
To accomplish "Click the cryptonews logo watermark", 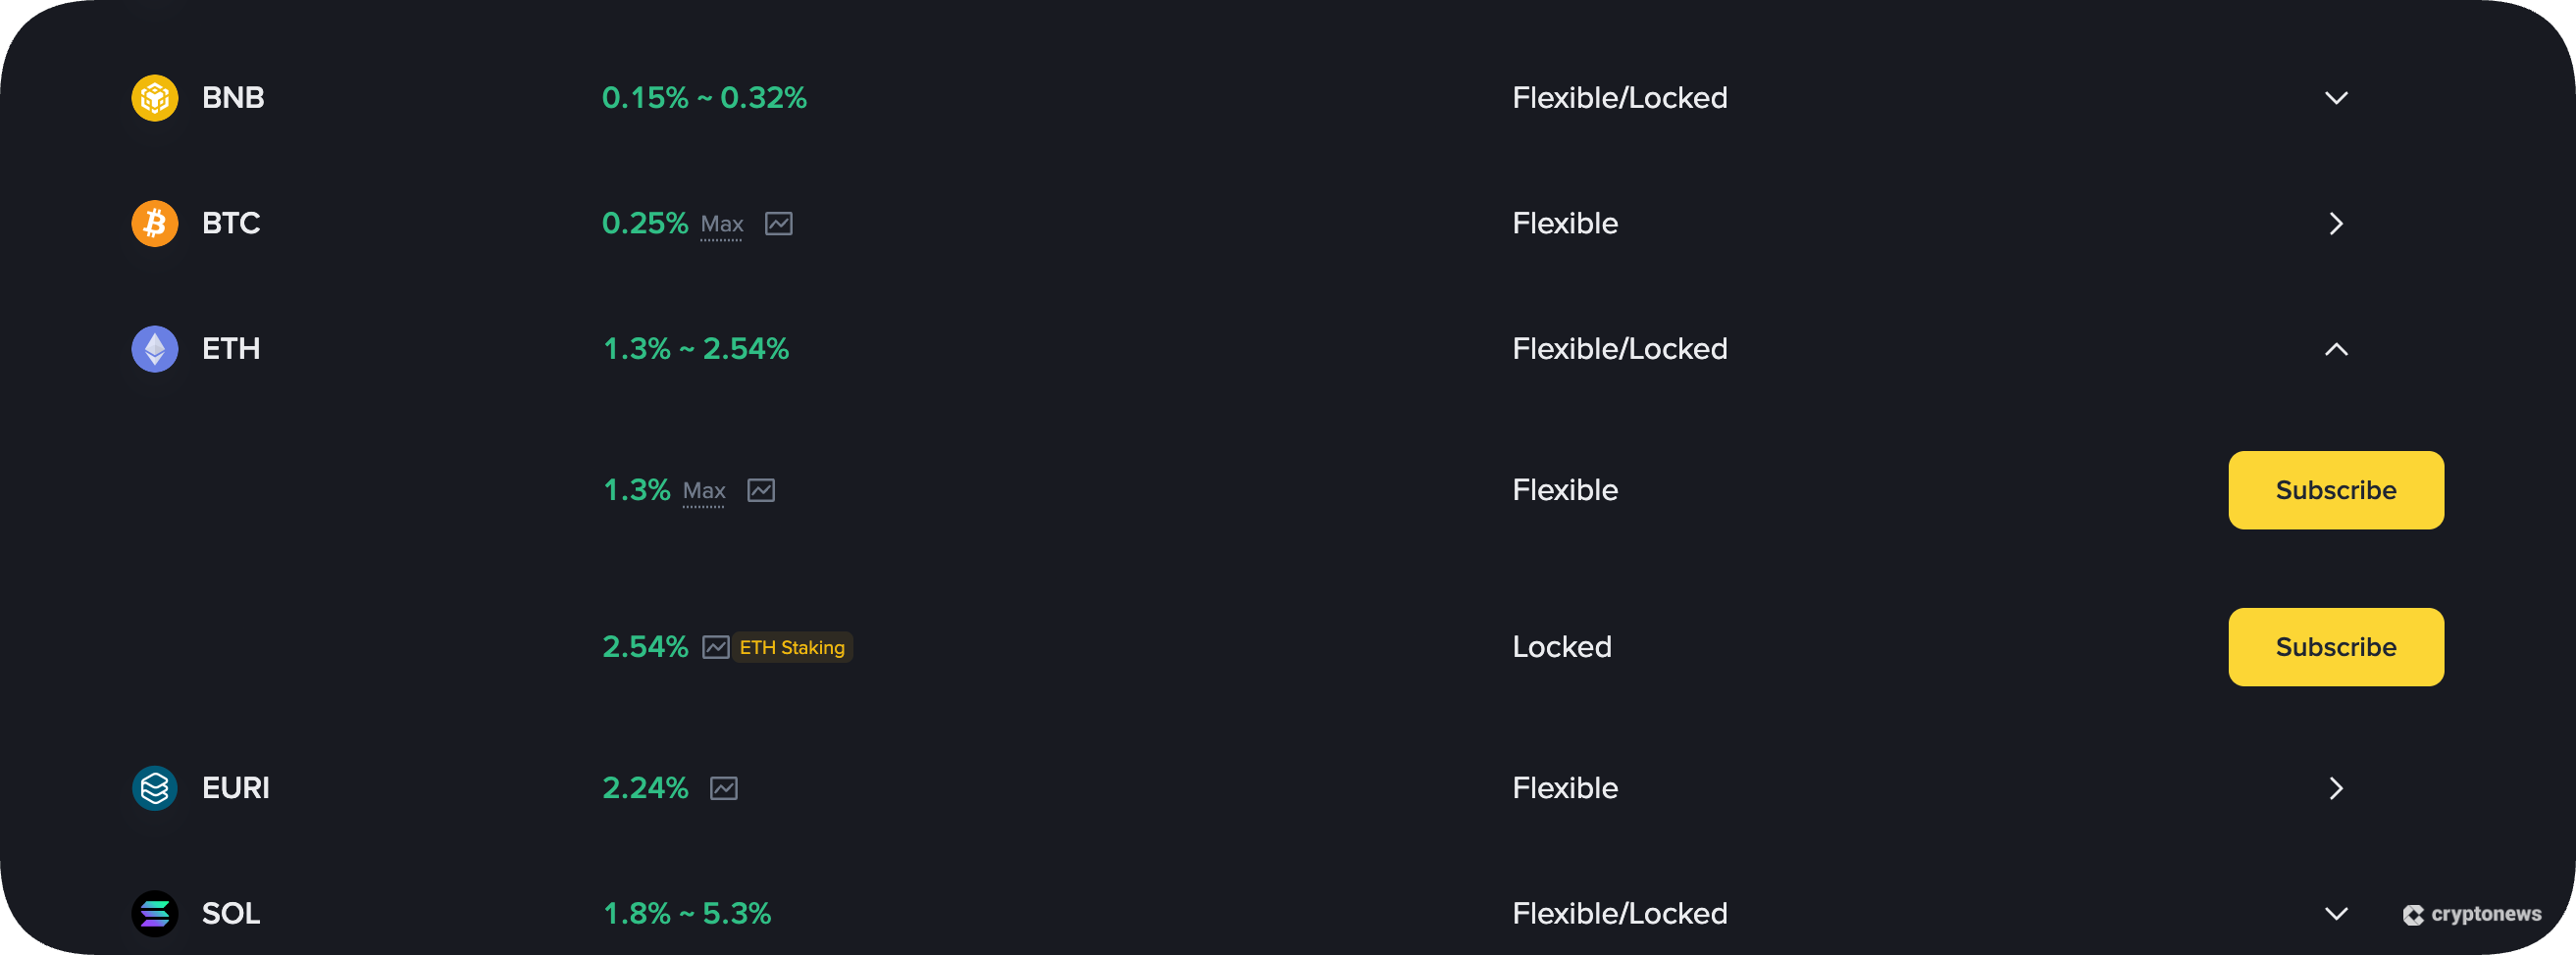I will point(2472,913).
